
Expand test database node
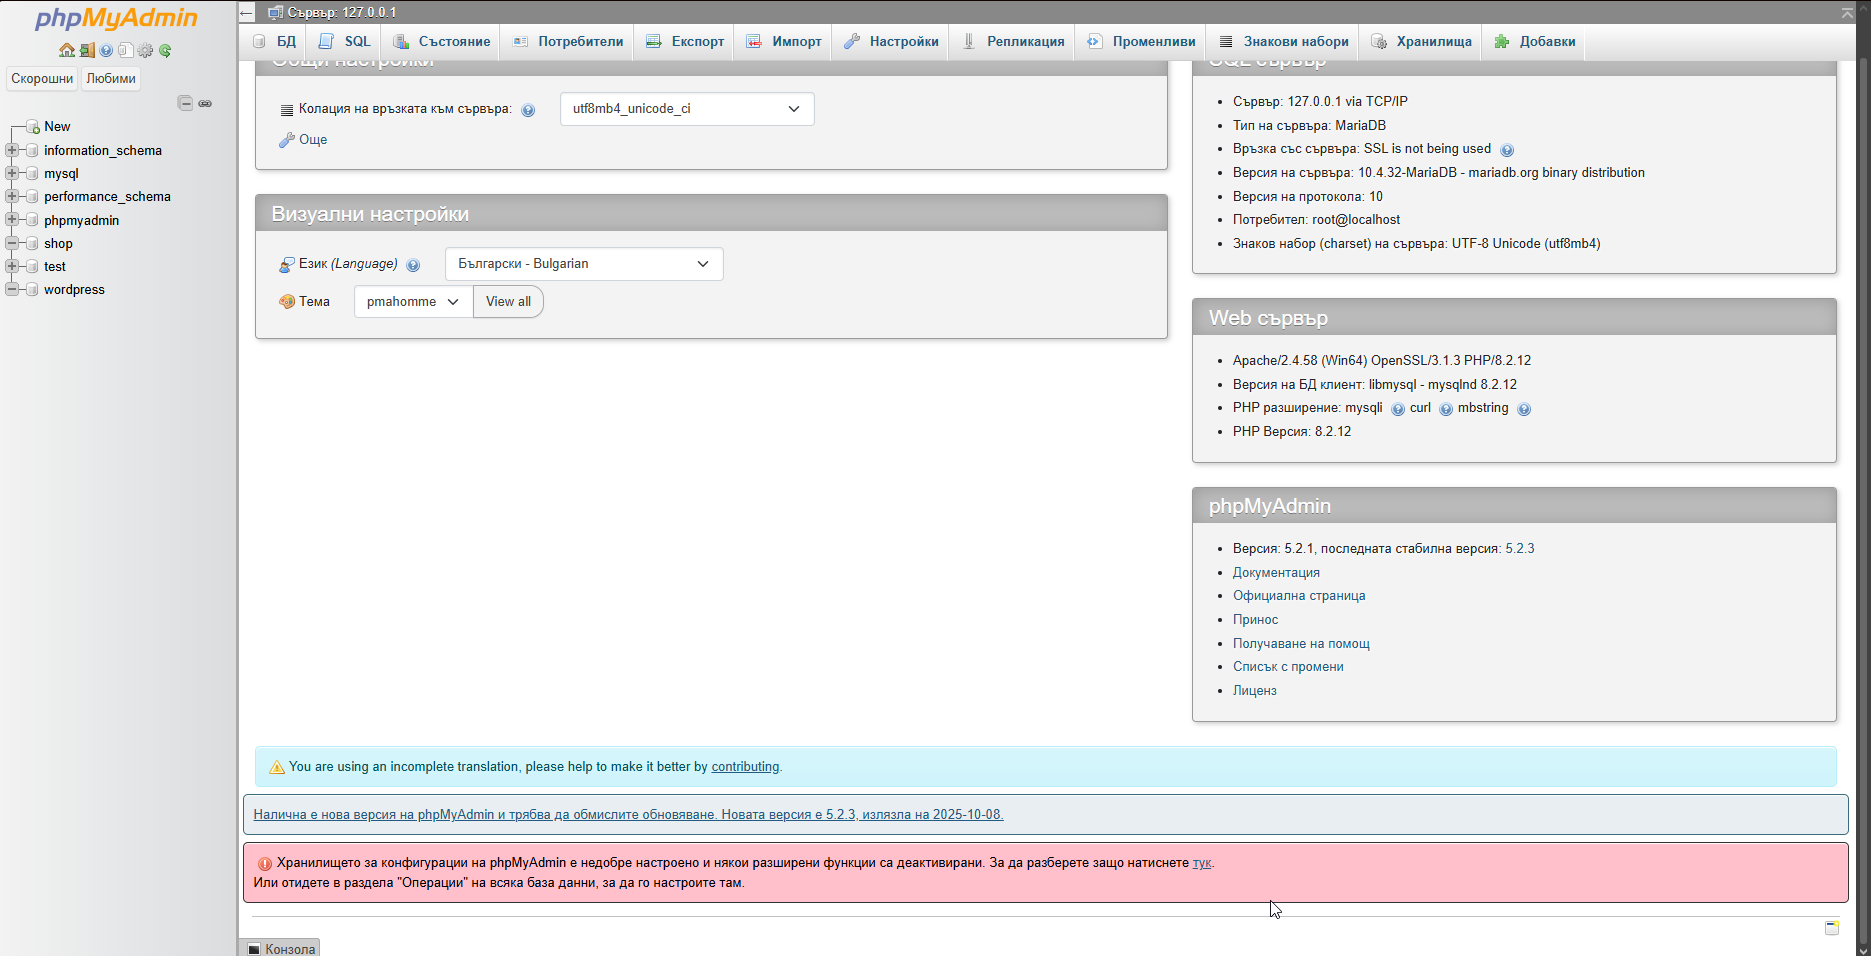click(12, 266)
